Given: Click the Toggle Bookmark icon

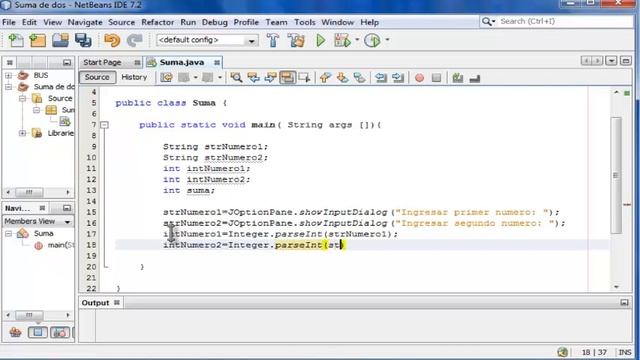Looking at the screenshot, I should pos(359,77).
